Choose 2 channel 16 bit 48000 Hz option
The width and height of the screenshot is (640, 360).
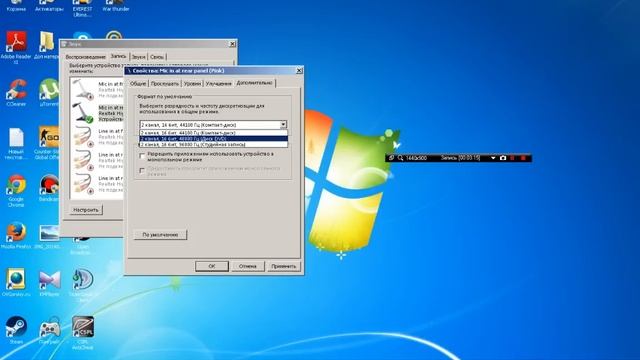(x=213, y=139)
